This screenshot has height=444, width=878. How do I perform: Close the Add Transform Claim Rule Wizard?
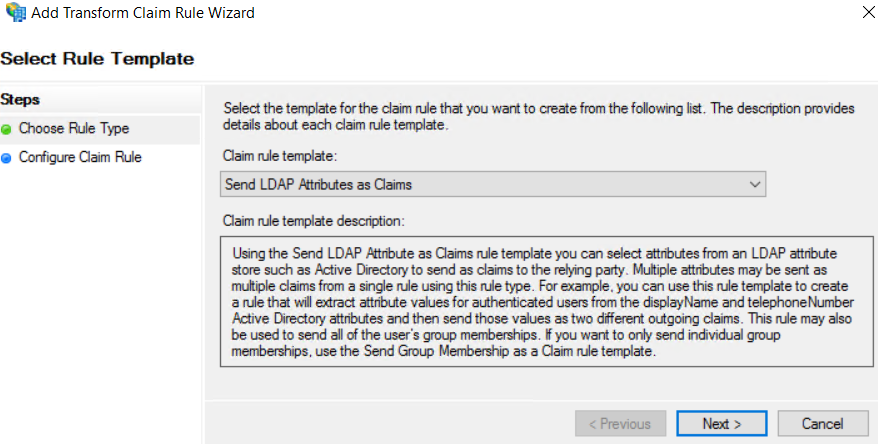point(868,12)
